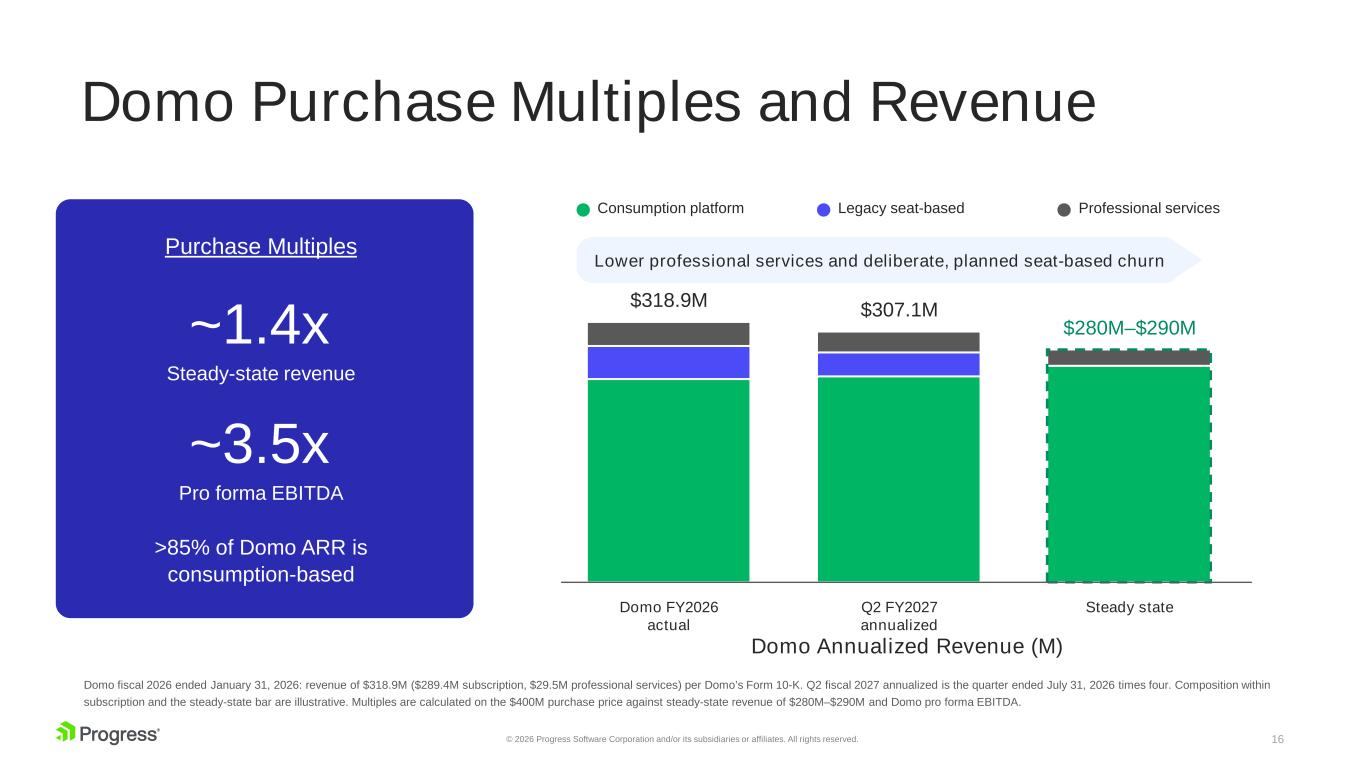Screen dimensions: 1365x766
Task: Select the slide title "Domo Purchase Multiples and Revenue"
Action: point(589,102)
